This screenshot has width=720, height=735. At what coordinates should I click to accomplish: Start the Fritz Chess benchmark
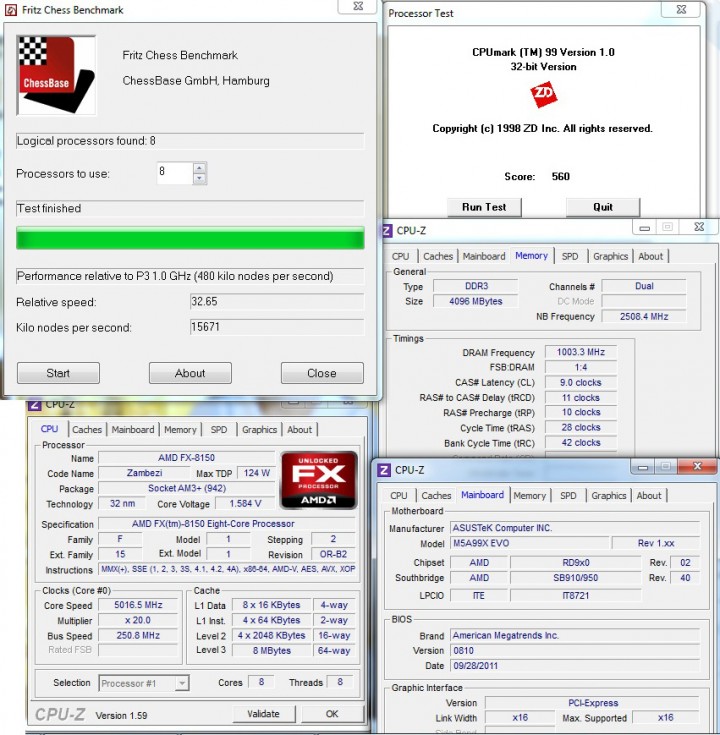click(58, 373)
